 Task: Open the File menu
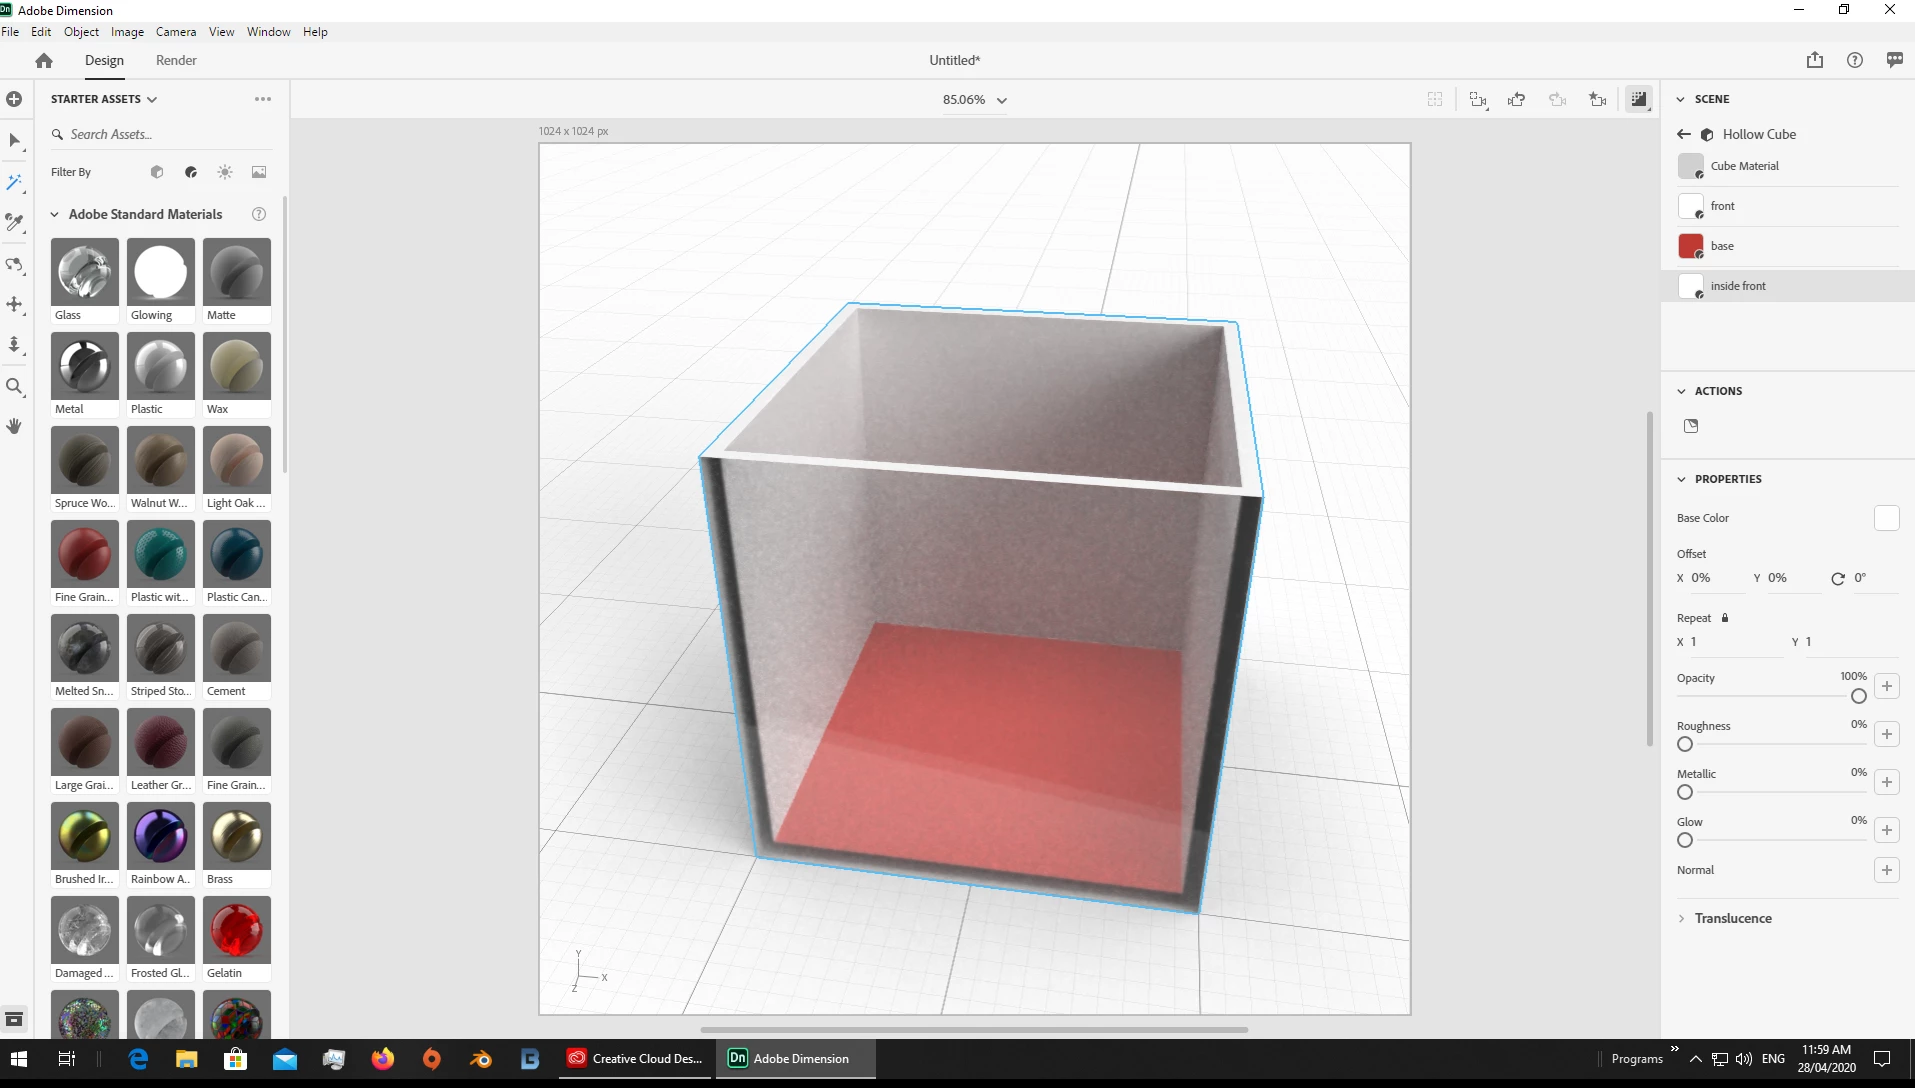[10, 32]
